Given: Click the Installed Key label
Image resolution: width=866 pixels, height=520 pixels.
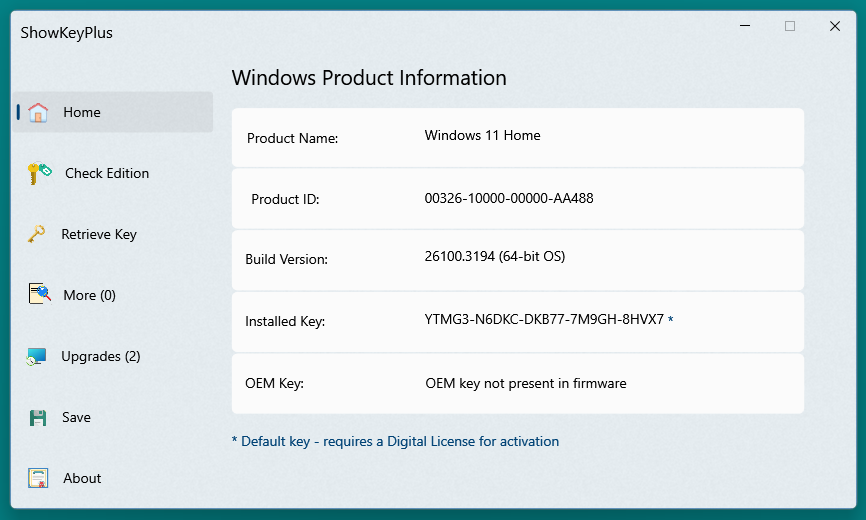Looking at the screenshot, I should click(284, 321).
